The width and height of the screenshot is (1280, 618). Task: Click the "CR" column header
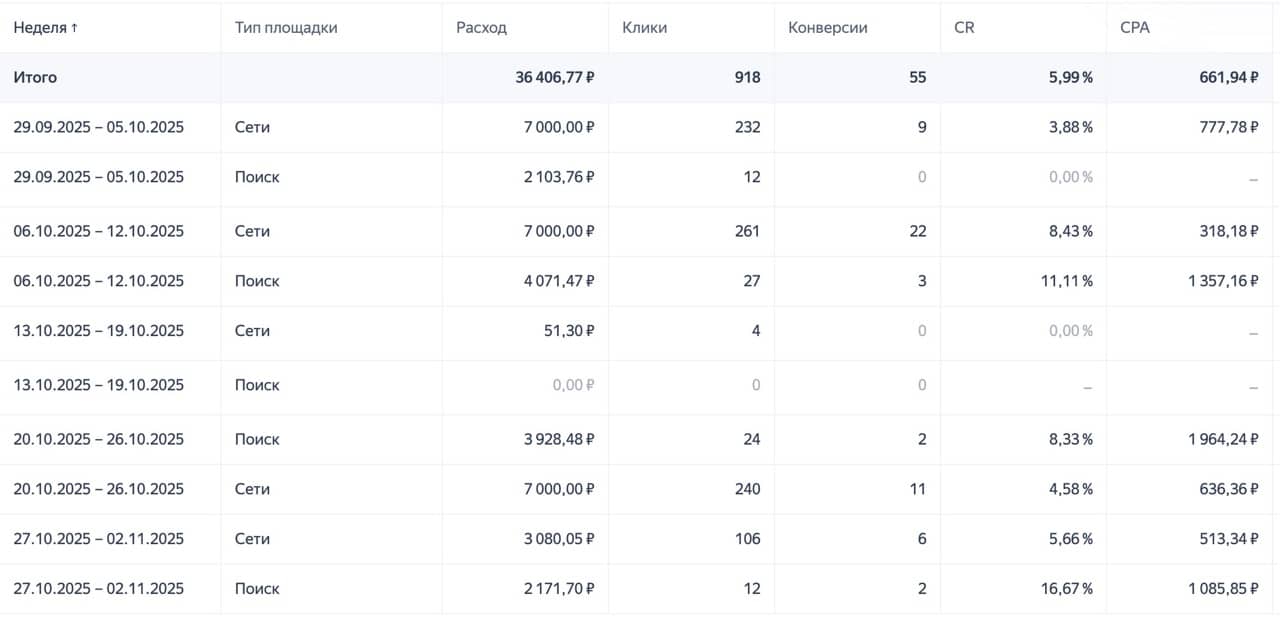pos(964,28)
